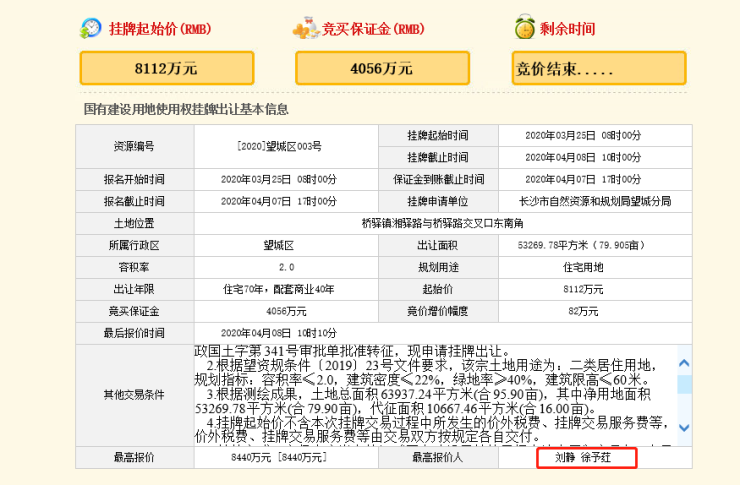
Task: Click the 土地位置 label
Action: [135, 223]
